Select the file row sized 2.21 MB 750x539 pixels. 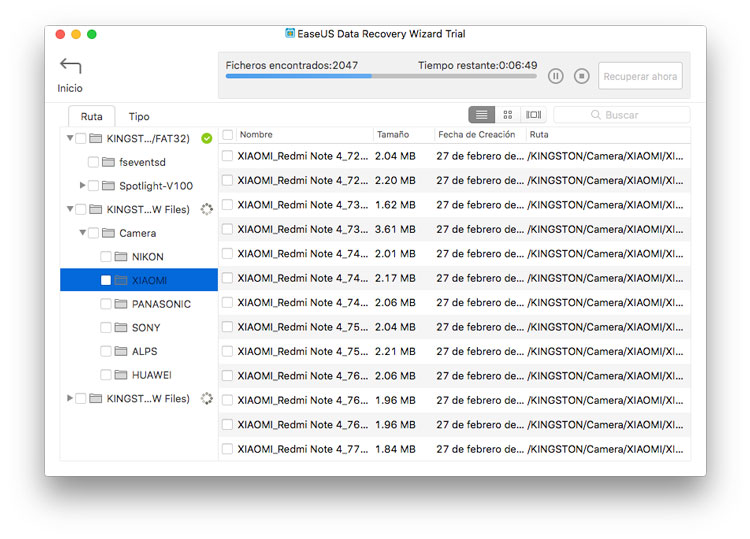[454, 351]
